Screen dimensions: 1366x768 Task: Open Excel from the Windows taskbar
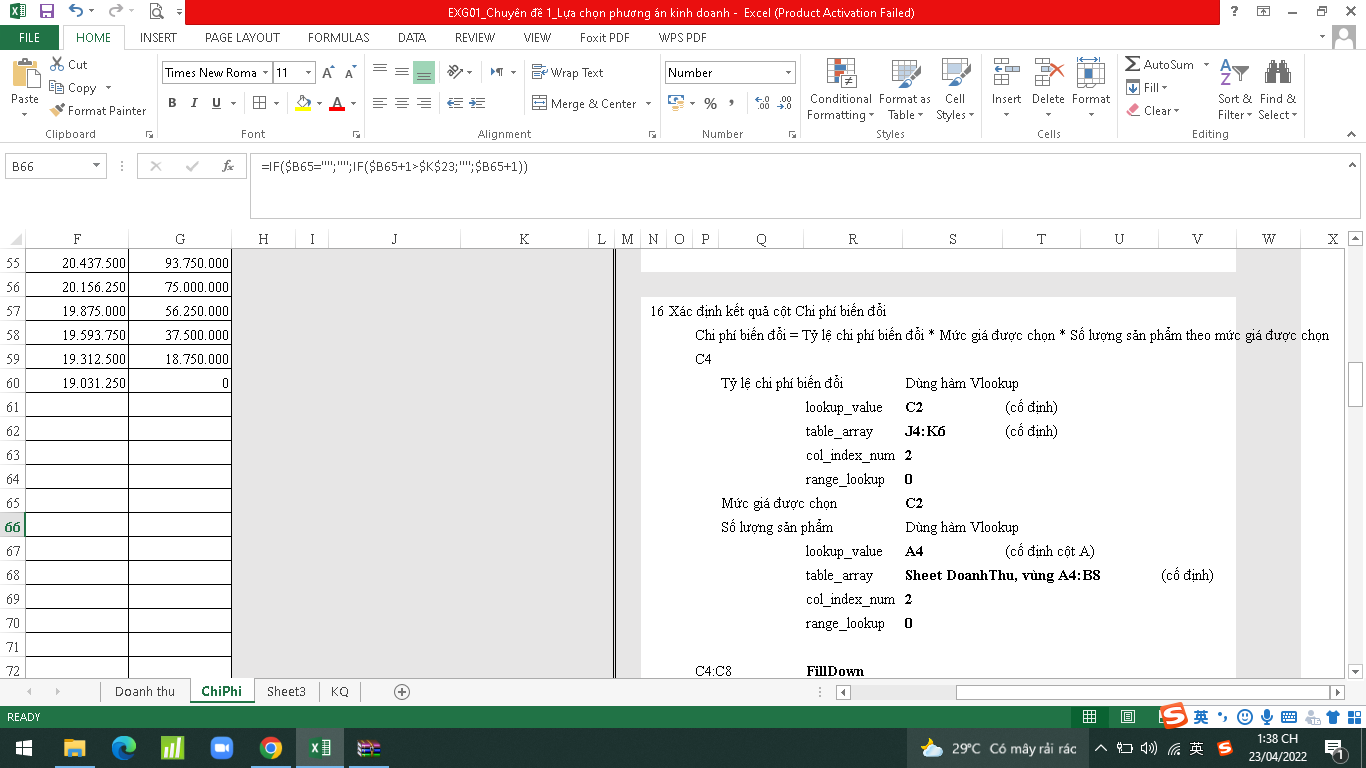pos(320,748)
